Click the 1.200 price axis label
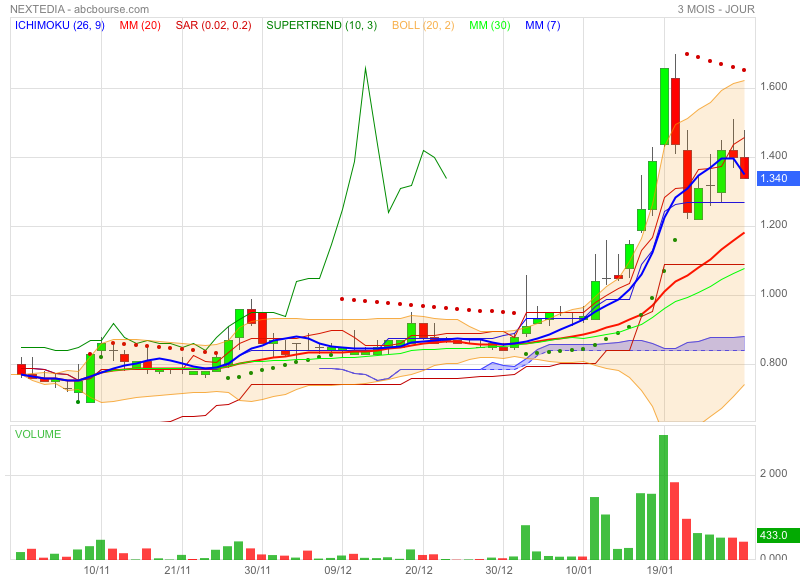The width and height of the screenshot is (800, 580). [x=773, y=224]
